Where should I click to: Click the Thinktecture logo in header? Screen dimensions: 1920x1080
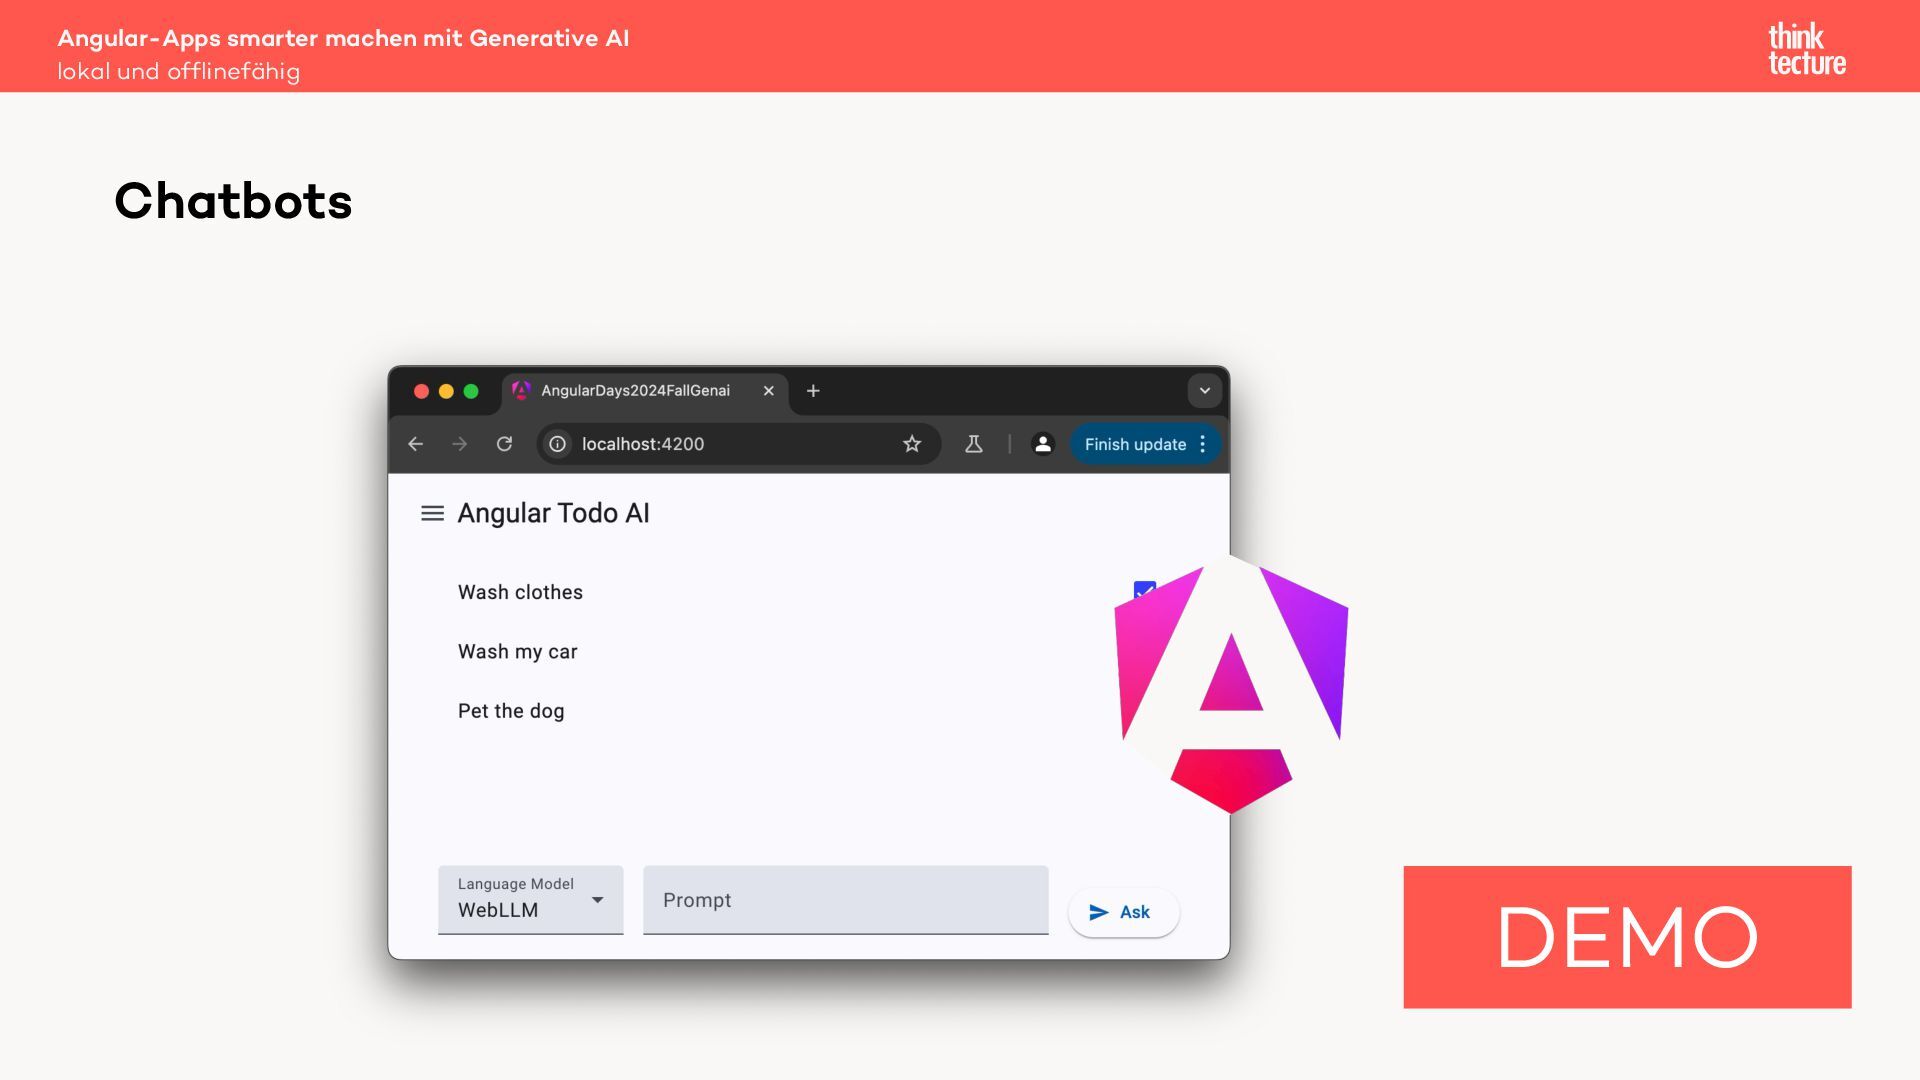click(x=1807, y=48)
